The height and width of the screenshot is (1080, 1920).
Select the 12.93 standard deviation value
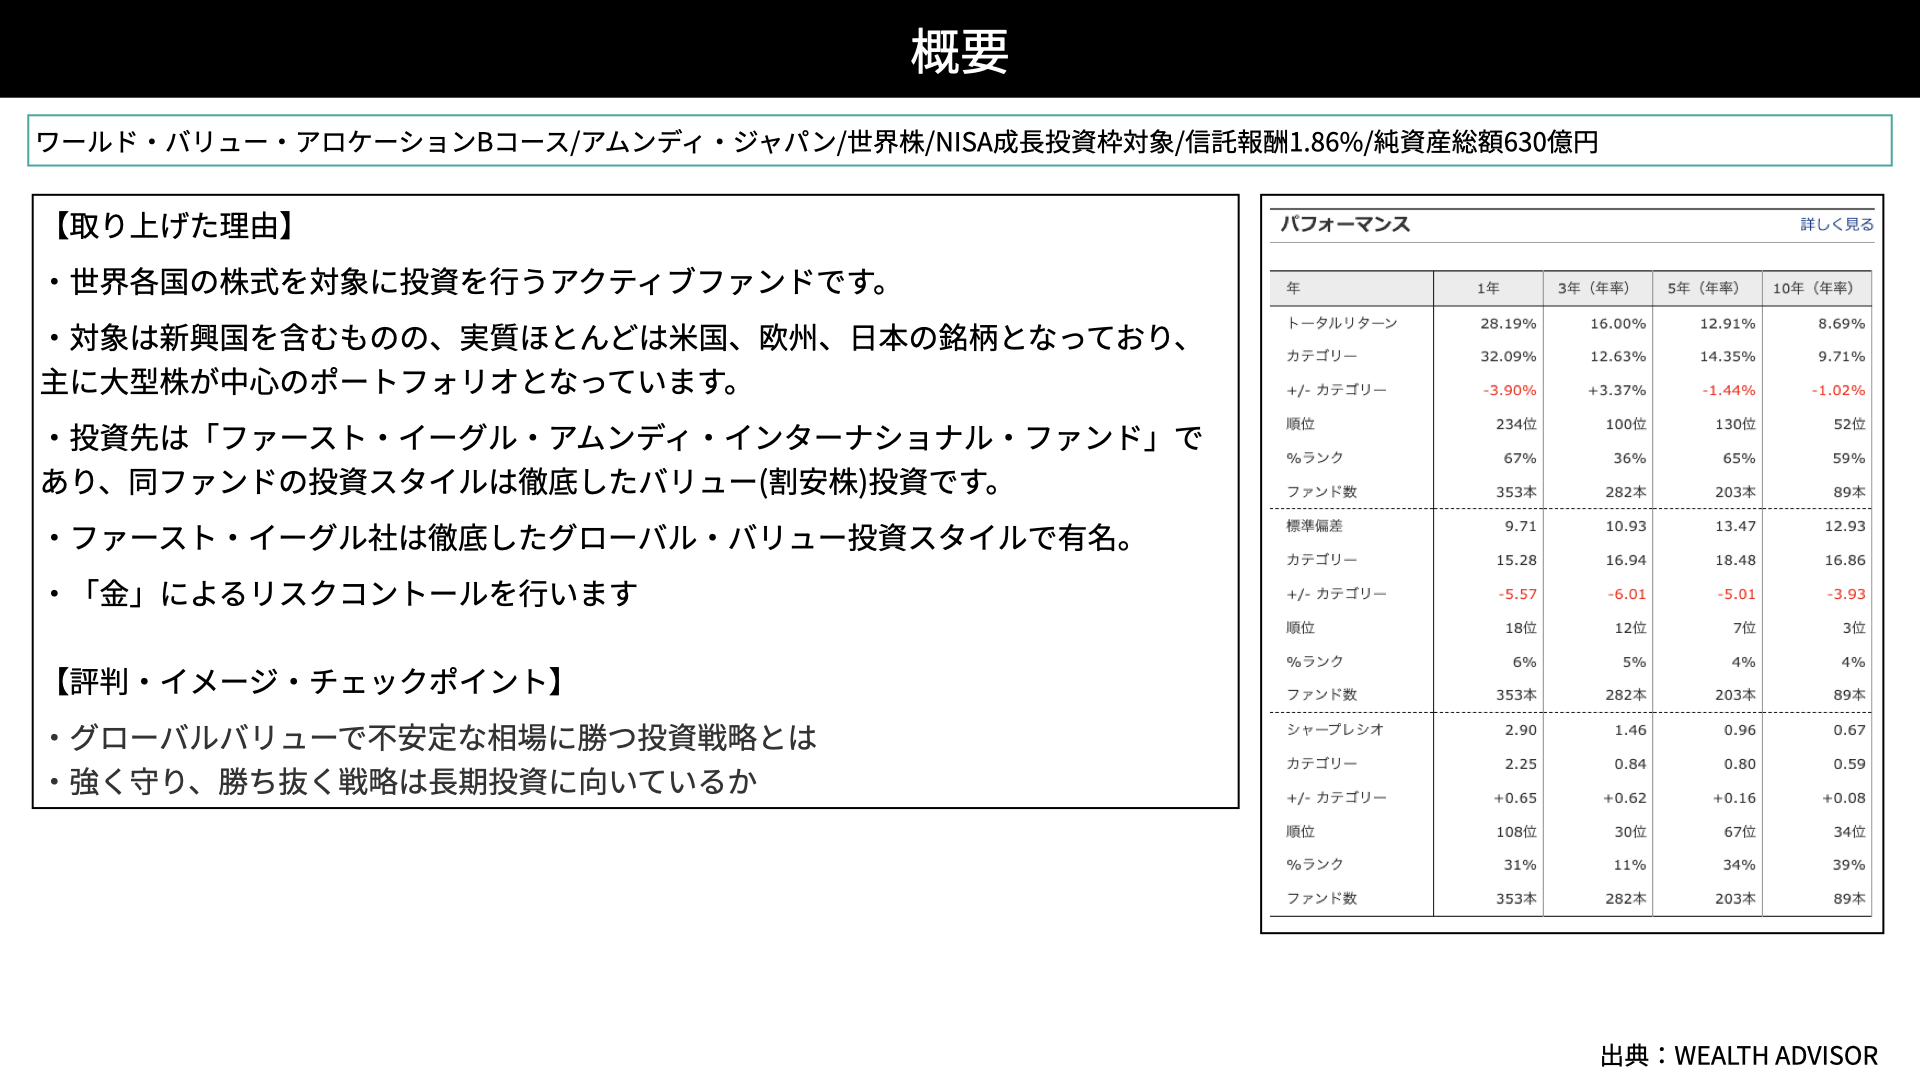tap(1845, 526)
